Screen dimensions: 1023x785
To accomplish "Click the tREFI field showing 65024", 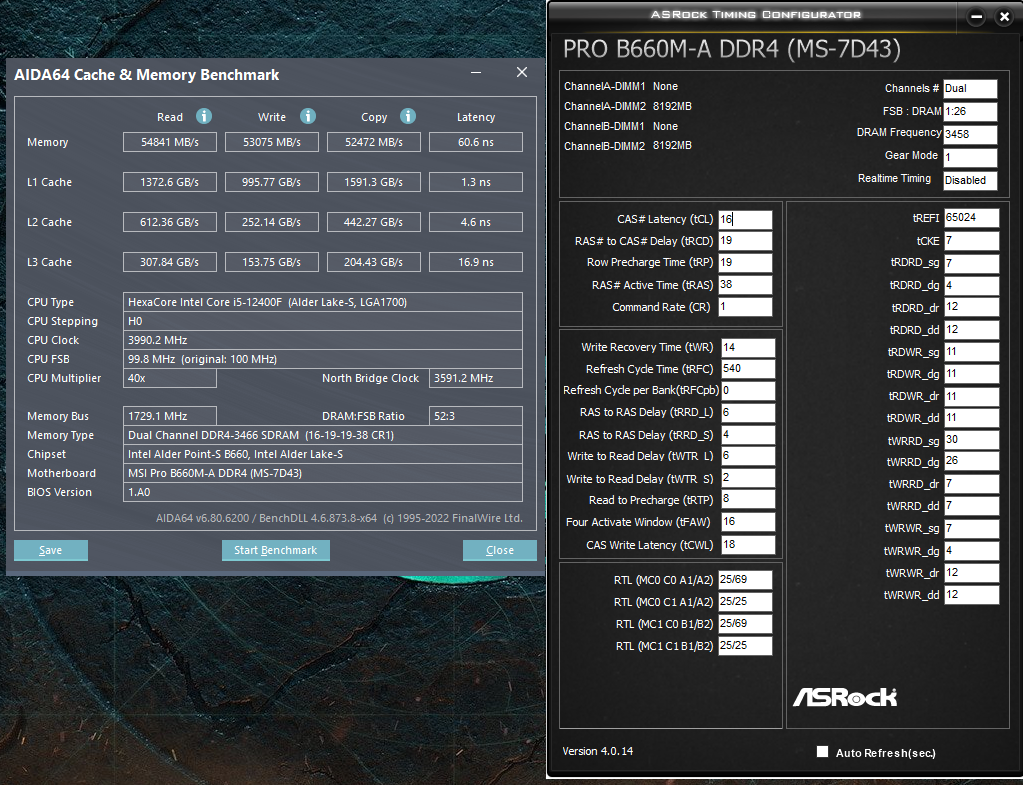I will tap(971, 218).
